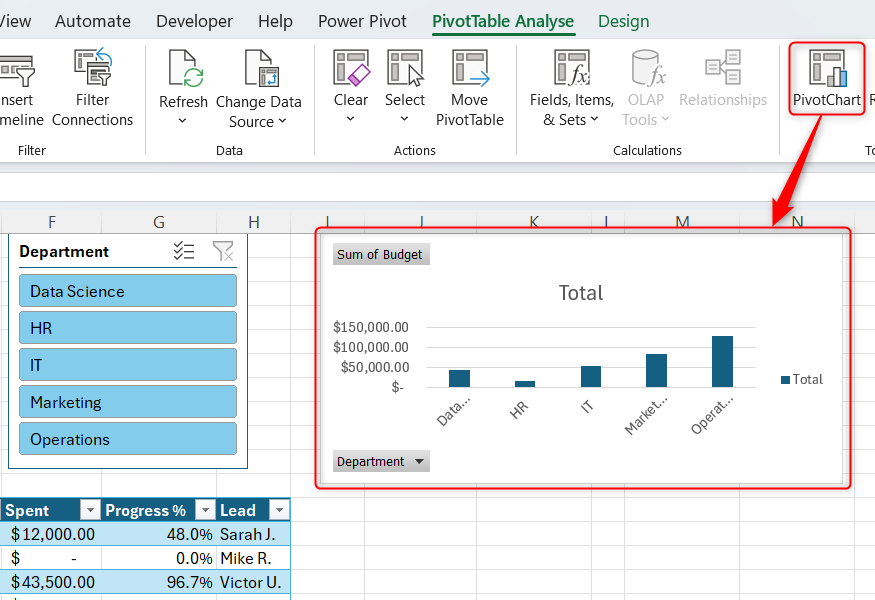The image size is (875, 600).
Task: Click Move PivotTable
Action: pyautogui.click(x=470, y=88)
